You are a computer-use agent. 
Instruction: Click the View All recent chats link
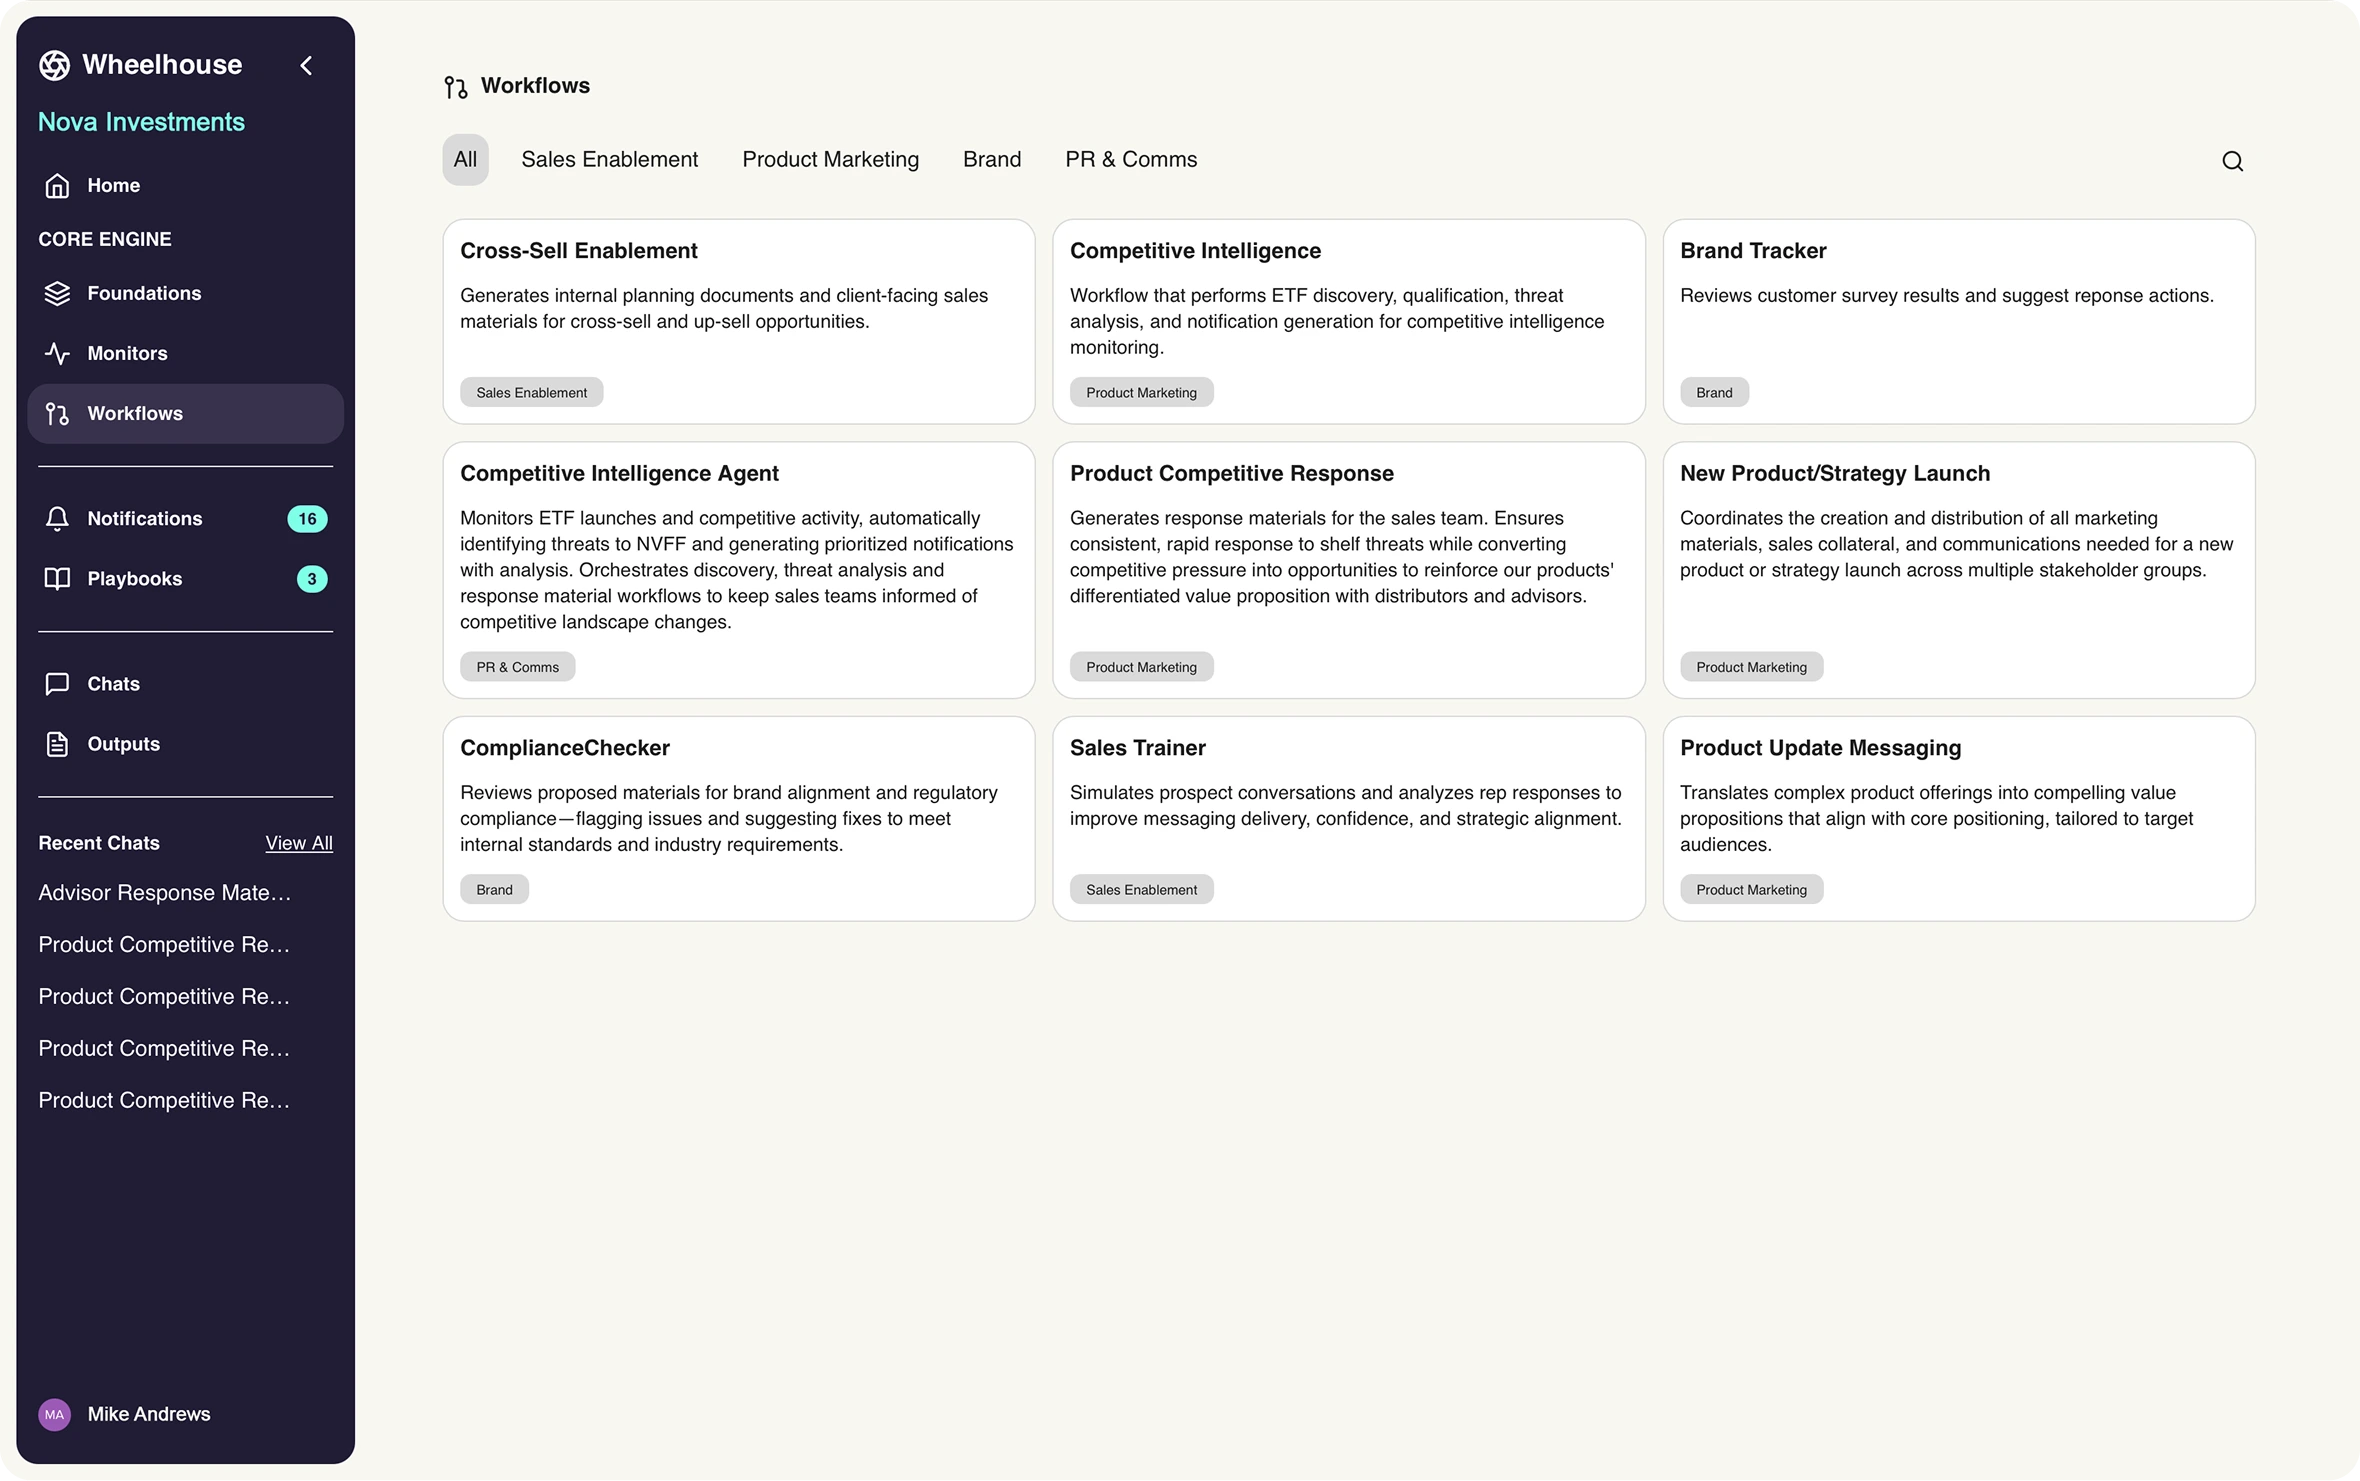click(299, 843)
